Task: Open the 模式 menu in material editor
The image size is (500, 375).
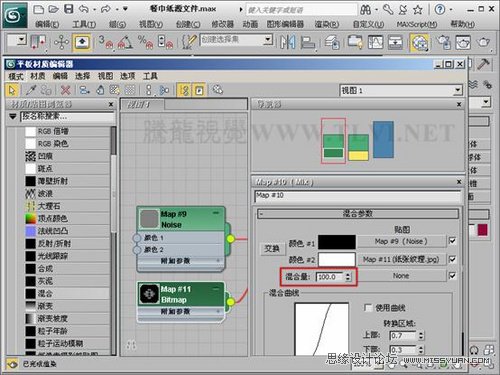Action: [16, 76]
